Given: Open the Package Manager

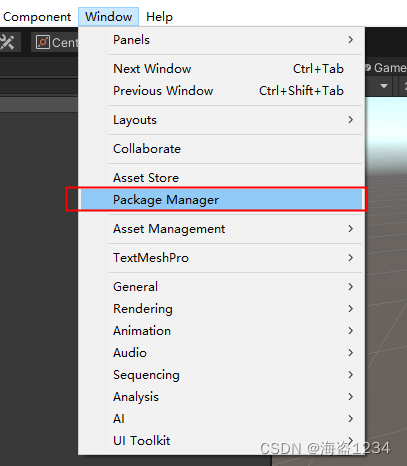Looking at the screenshot, I should [x=221, y=200].
